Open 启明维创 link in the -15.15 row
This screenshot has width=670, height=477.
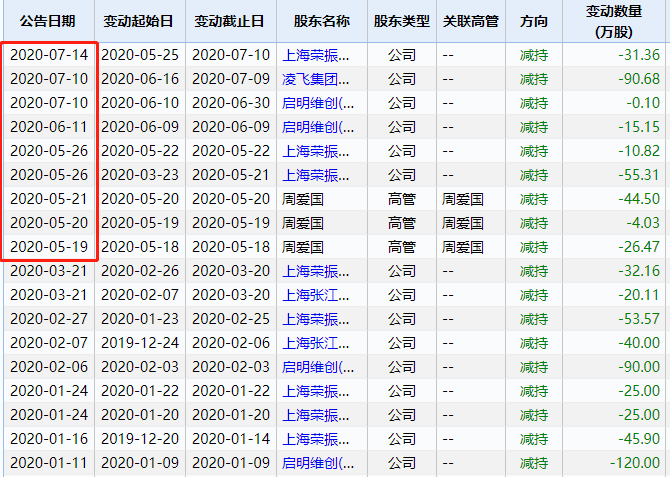pos(318,127)
